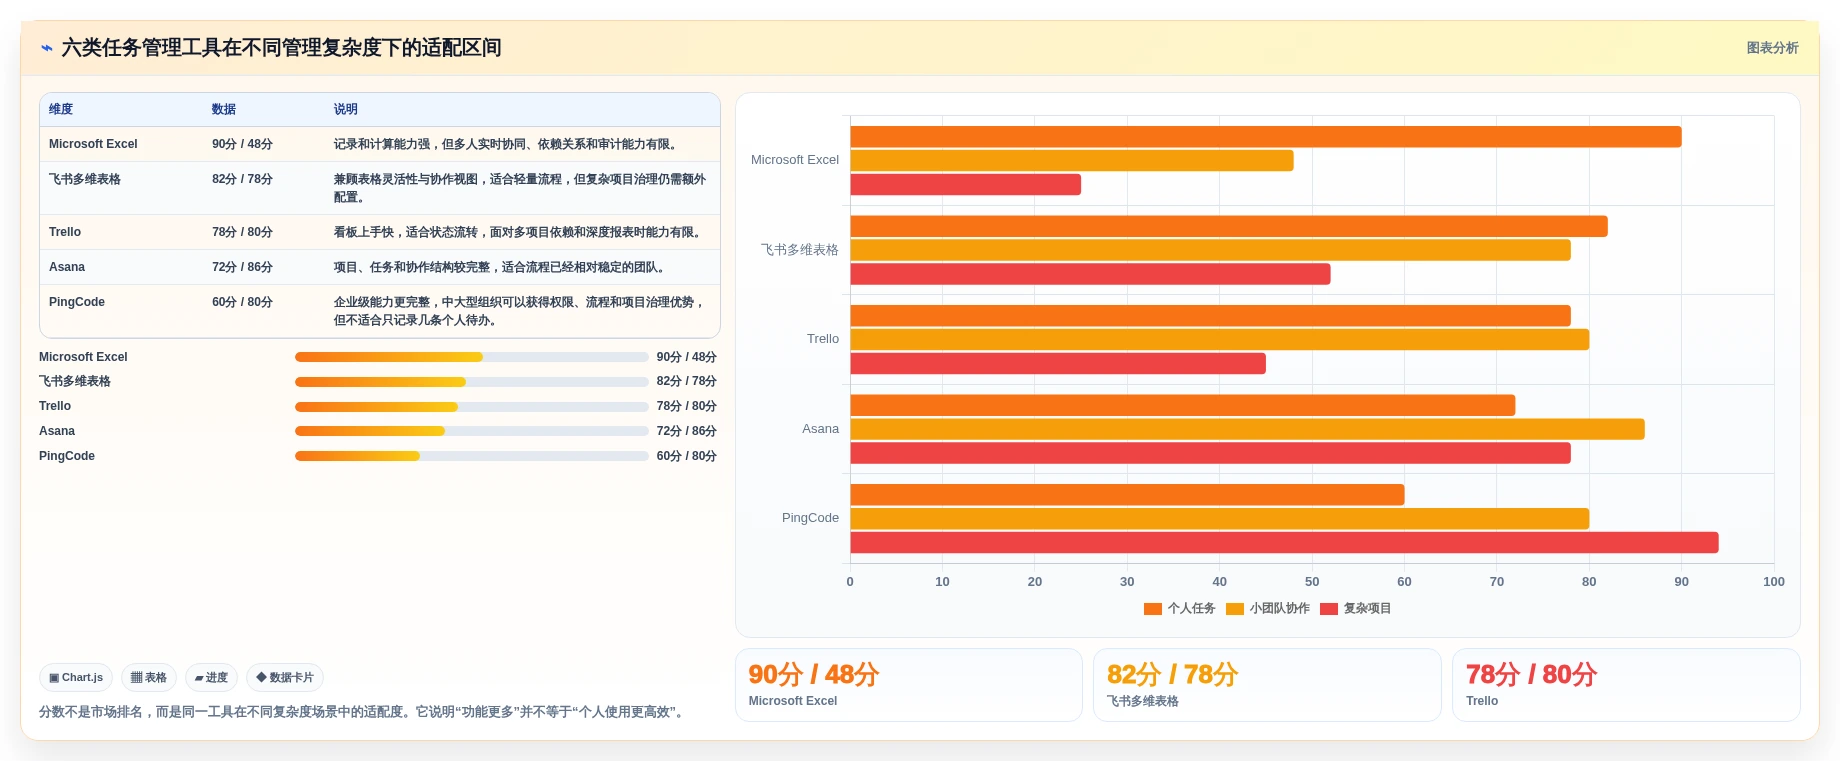Select the 说明 column header
The image size is (1840, 761).
point(346,109)
